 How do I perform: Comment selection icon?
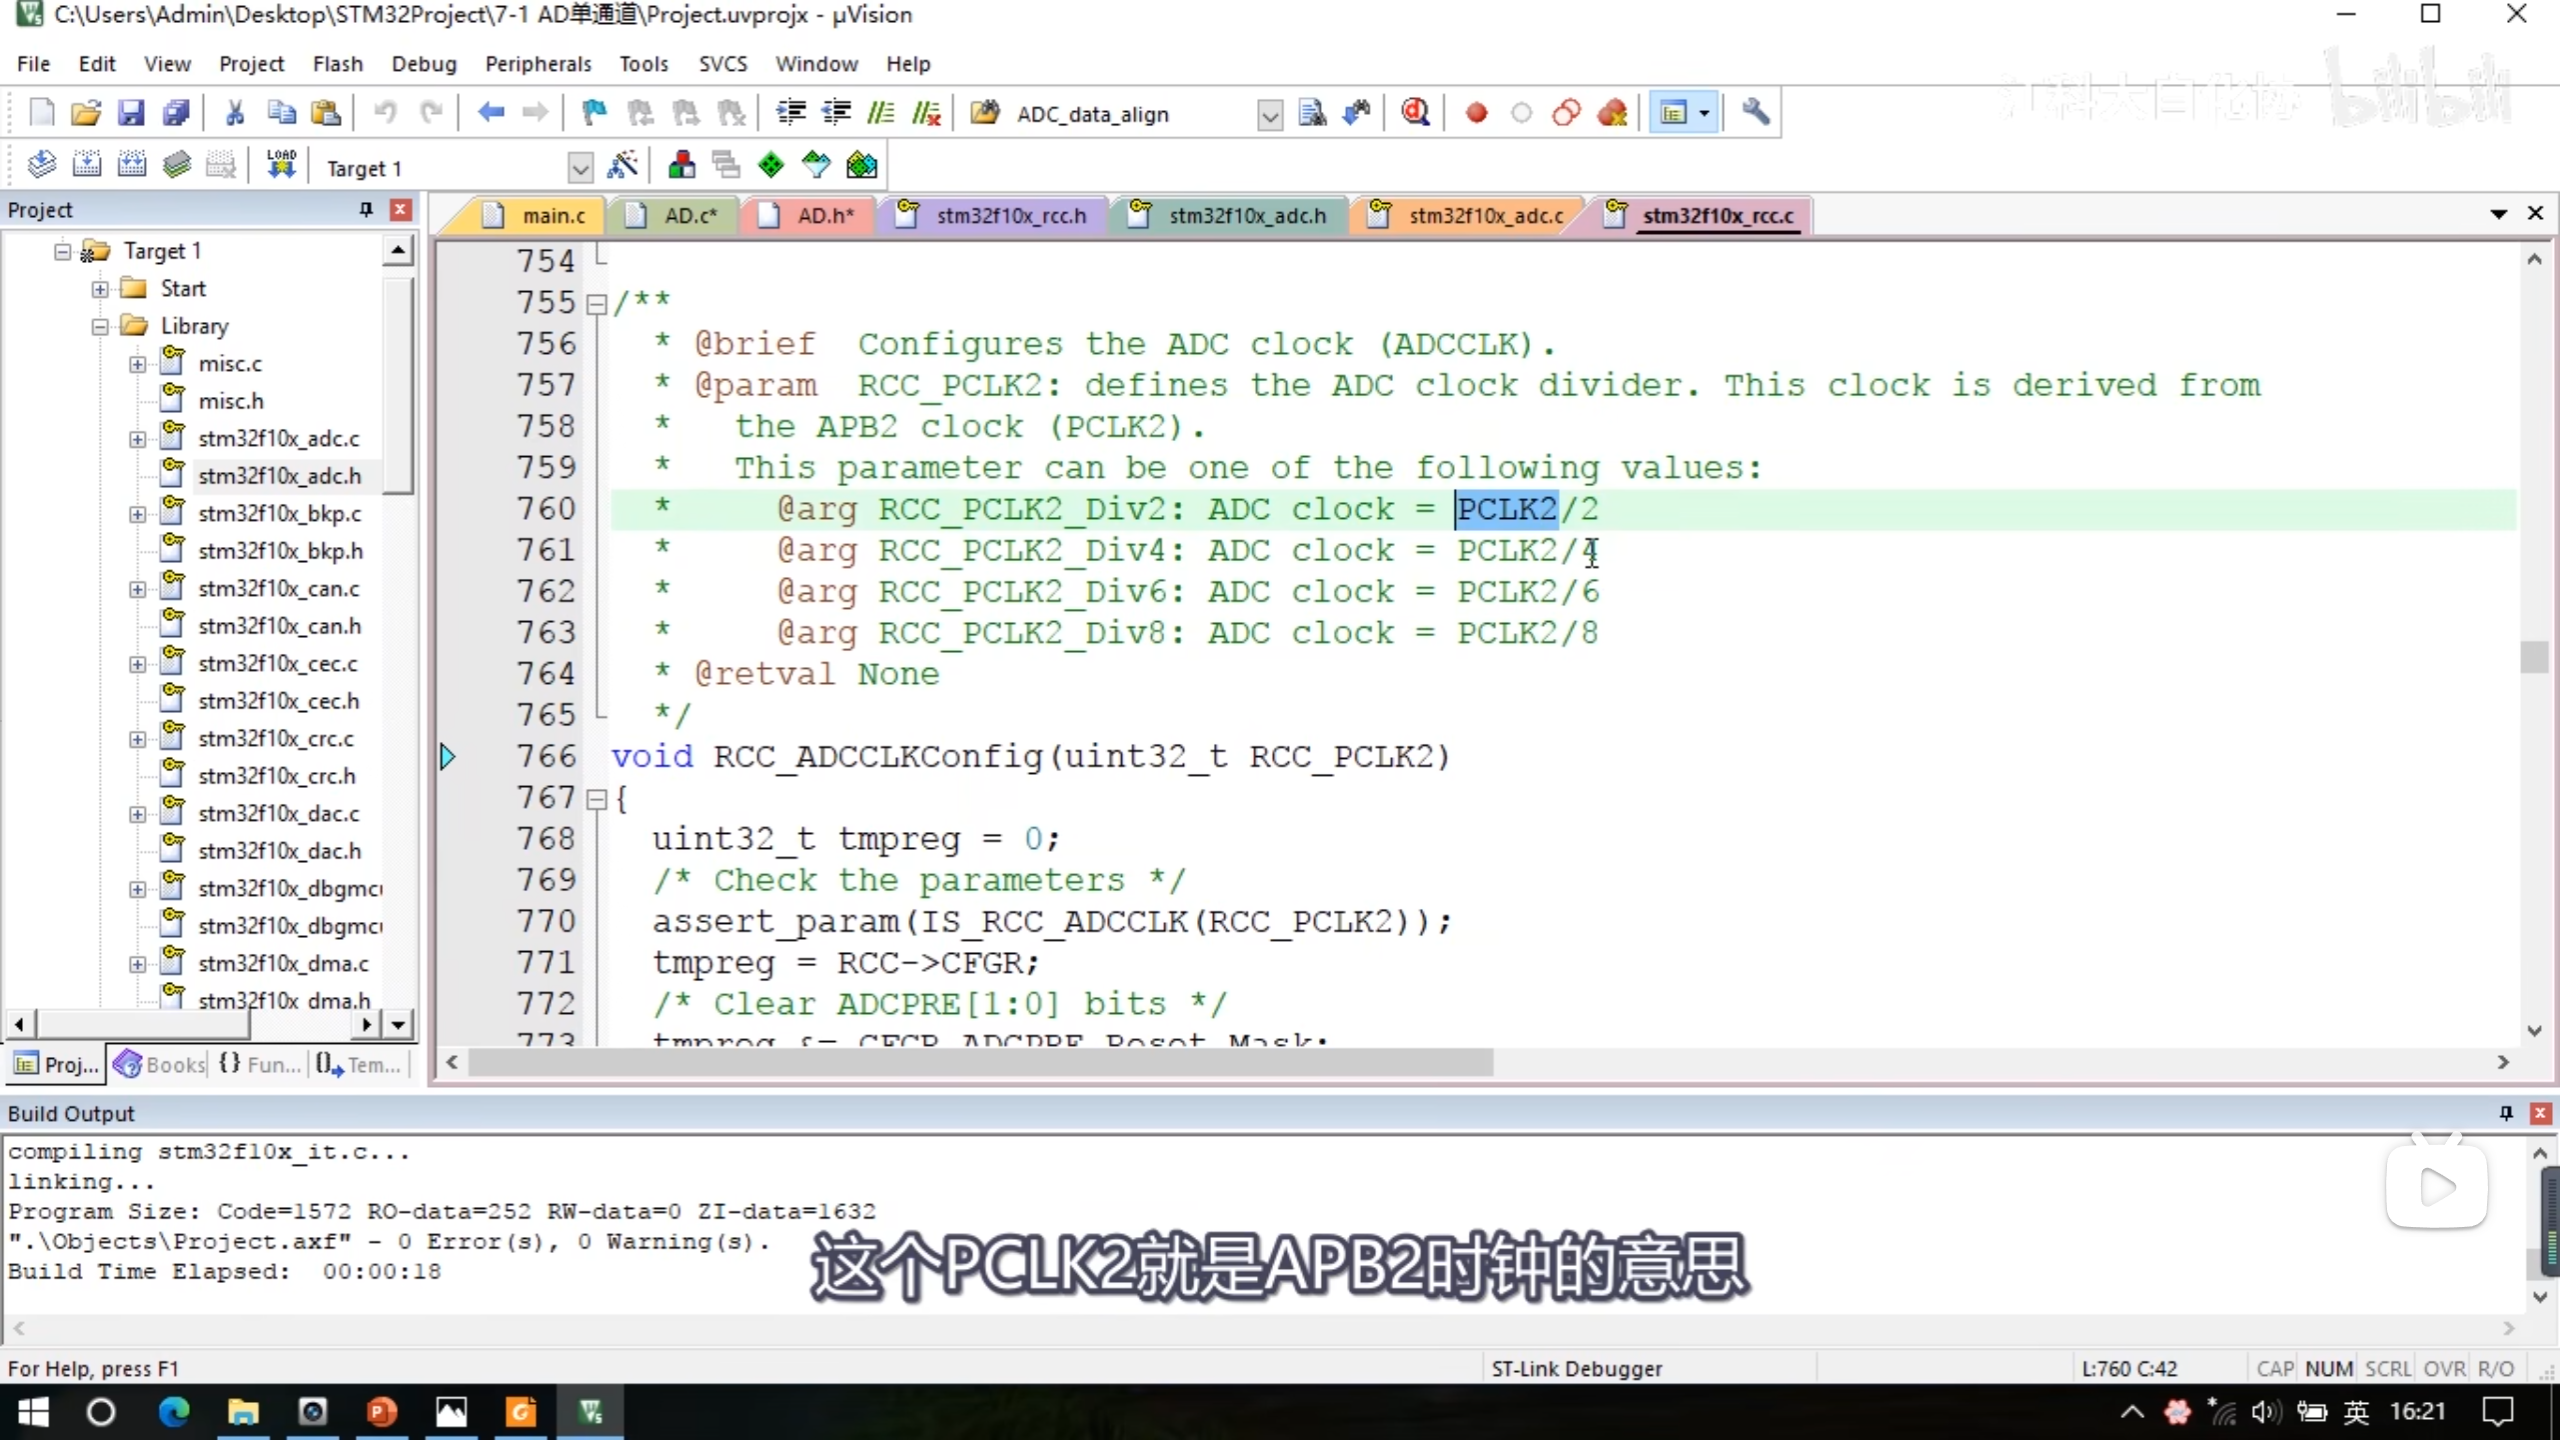click(881, 113)
